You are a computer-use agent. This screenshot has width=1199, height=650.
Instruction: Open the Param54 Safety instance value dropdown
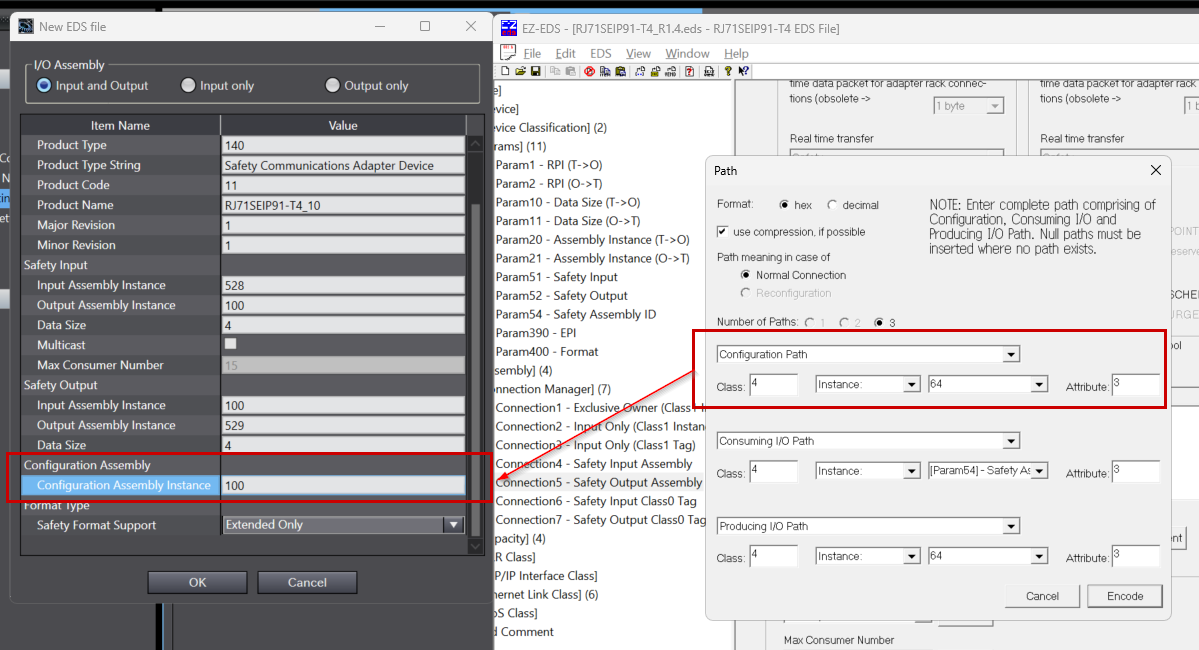click(x=1038, y=471)
